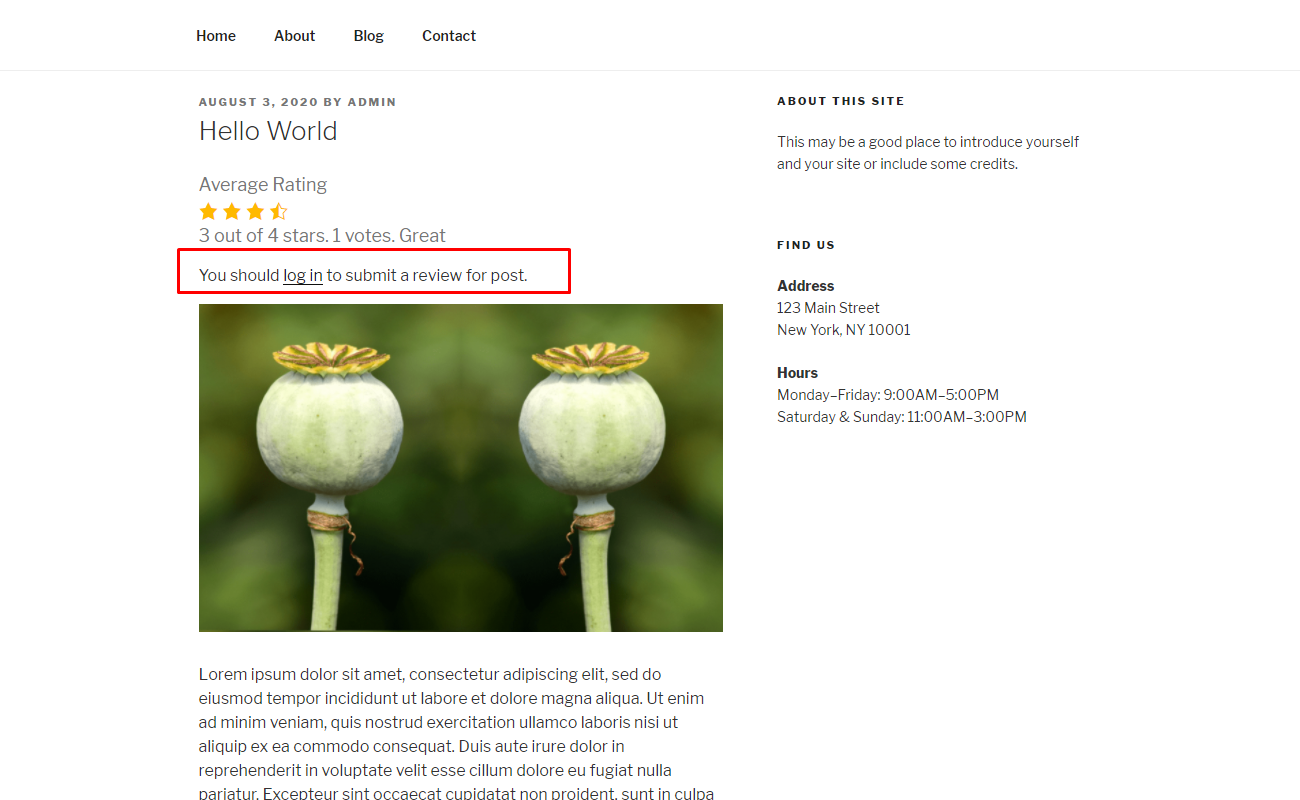Click 'Saturday & Sunday: 11:00AM–3:00PM' text
This screenshot has height=800, width=1300.
pyautogui.click(x=902, y=417)
